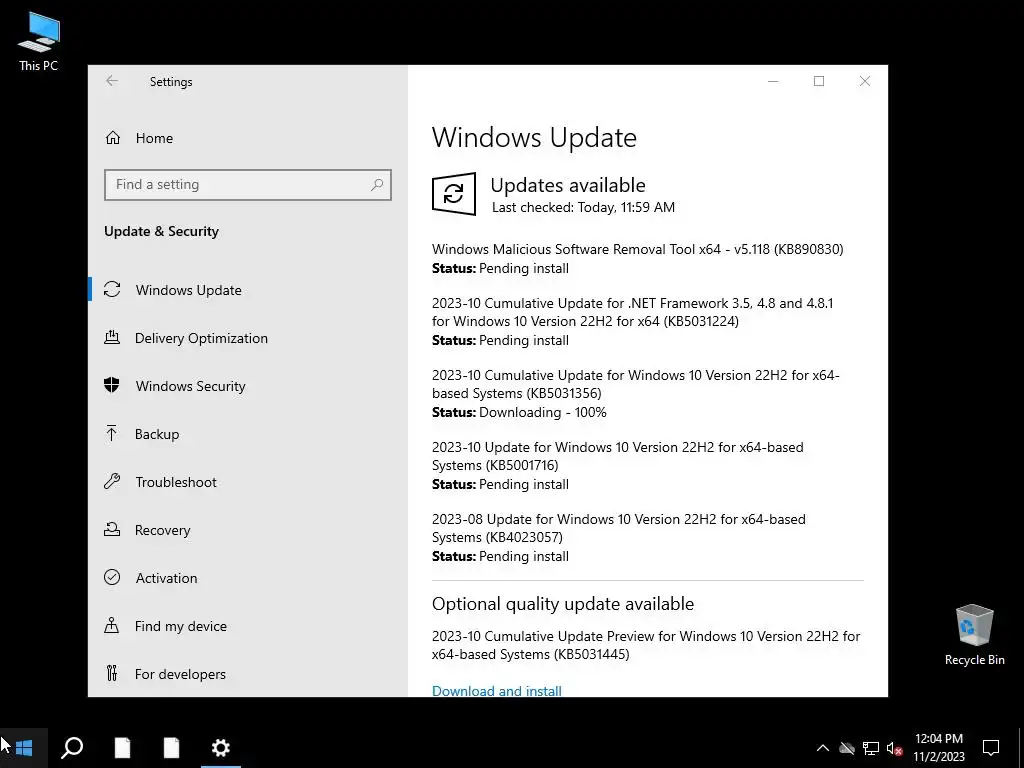1024x768 pixels.
Task: Click the Optional quality update available heading
Action: [x=563, y=604]
